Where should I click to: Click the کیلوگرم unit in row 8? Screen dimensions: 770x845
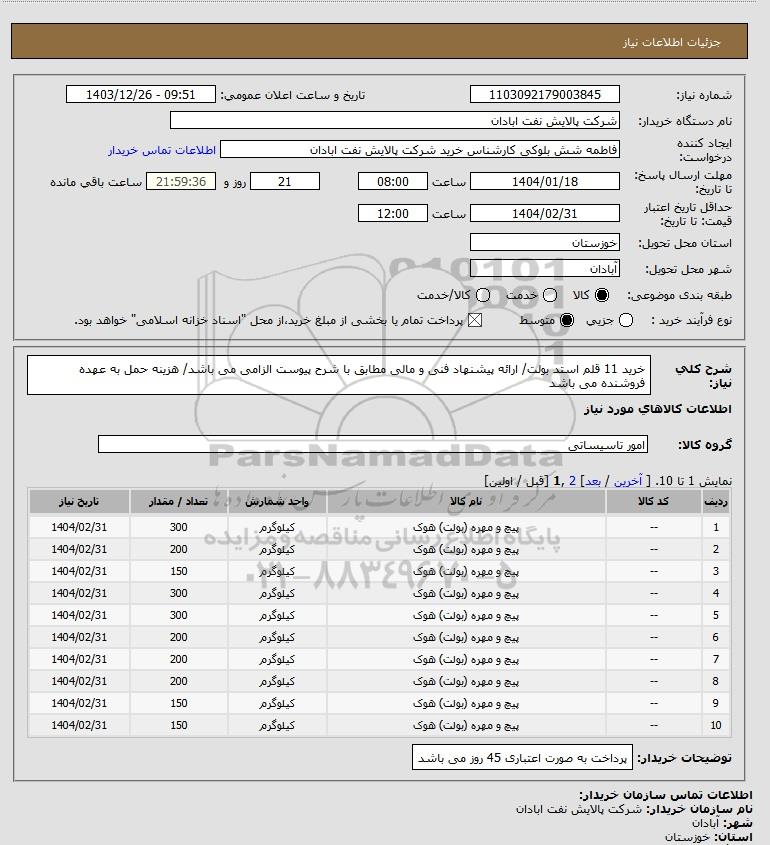(x=277, y=682)
